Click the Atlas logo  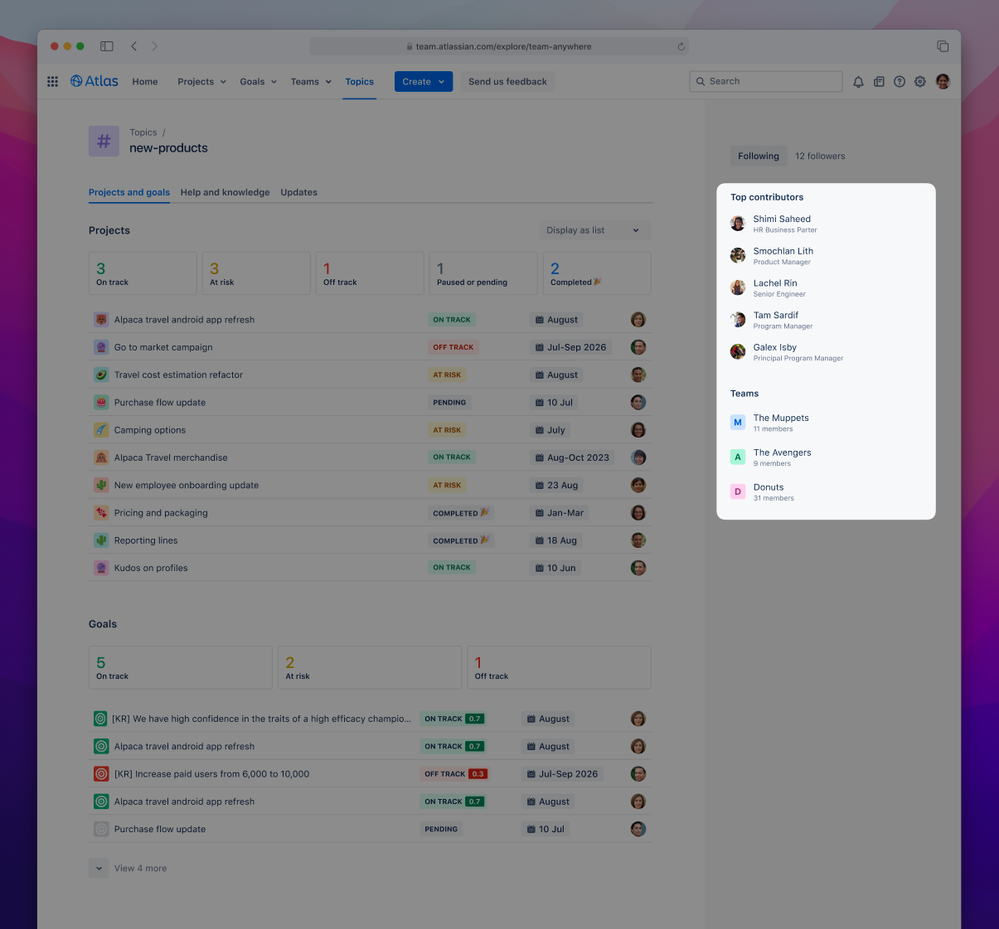[94, 81]
